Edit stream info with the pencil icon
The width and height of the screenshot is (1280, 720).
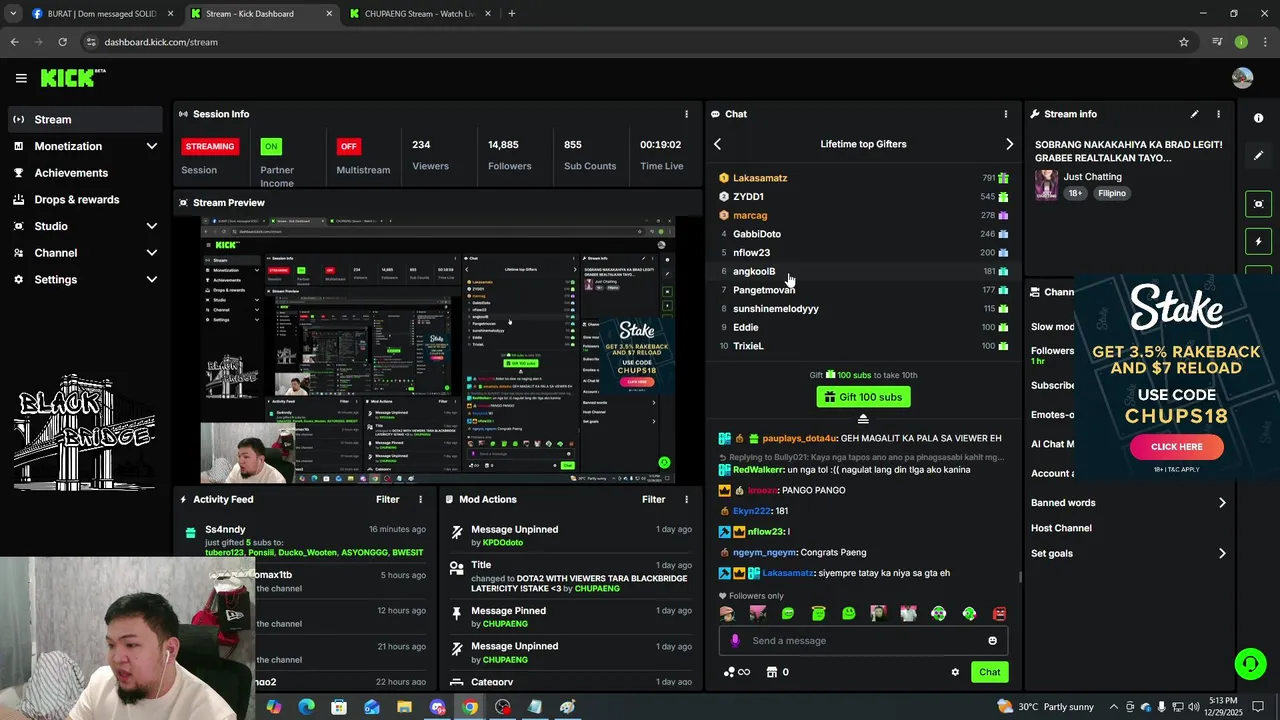pos(1194,114)
